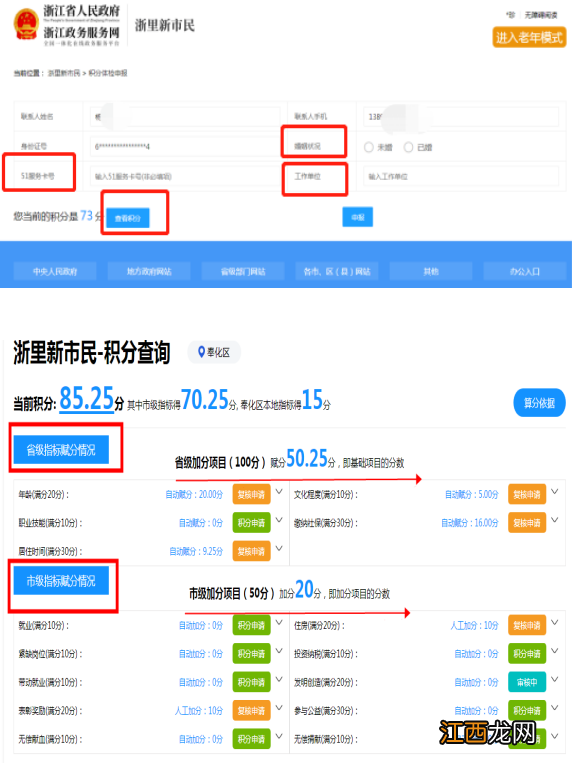The image size is (573, 763).
Task: Click the 审核中 status button for 发明创造
Action: point(527,682)
